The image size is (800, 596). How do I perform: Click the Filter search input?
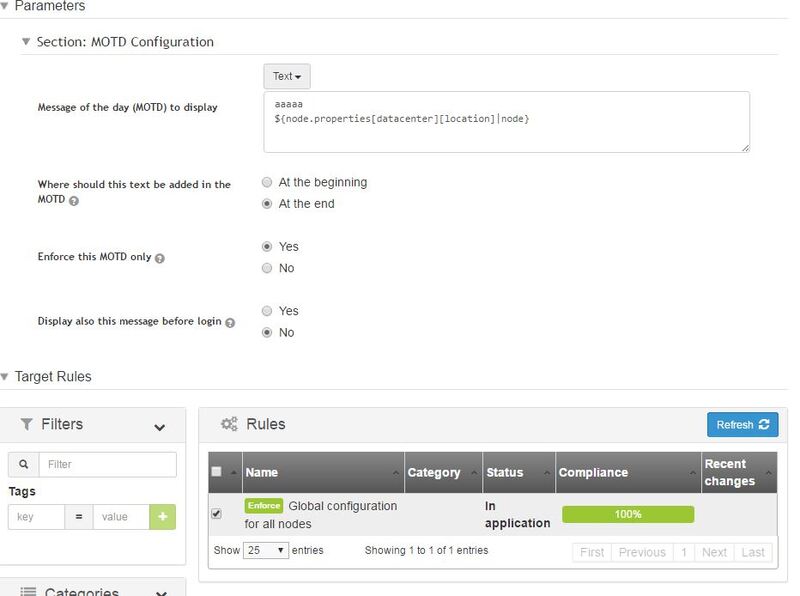[x=108, y=464]
